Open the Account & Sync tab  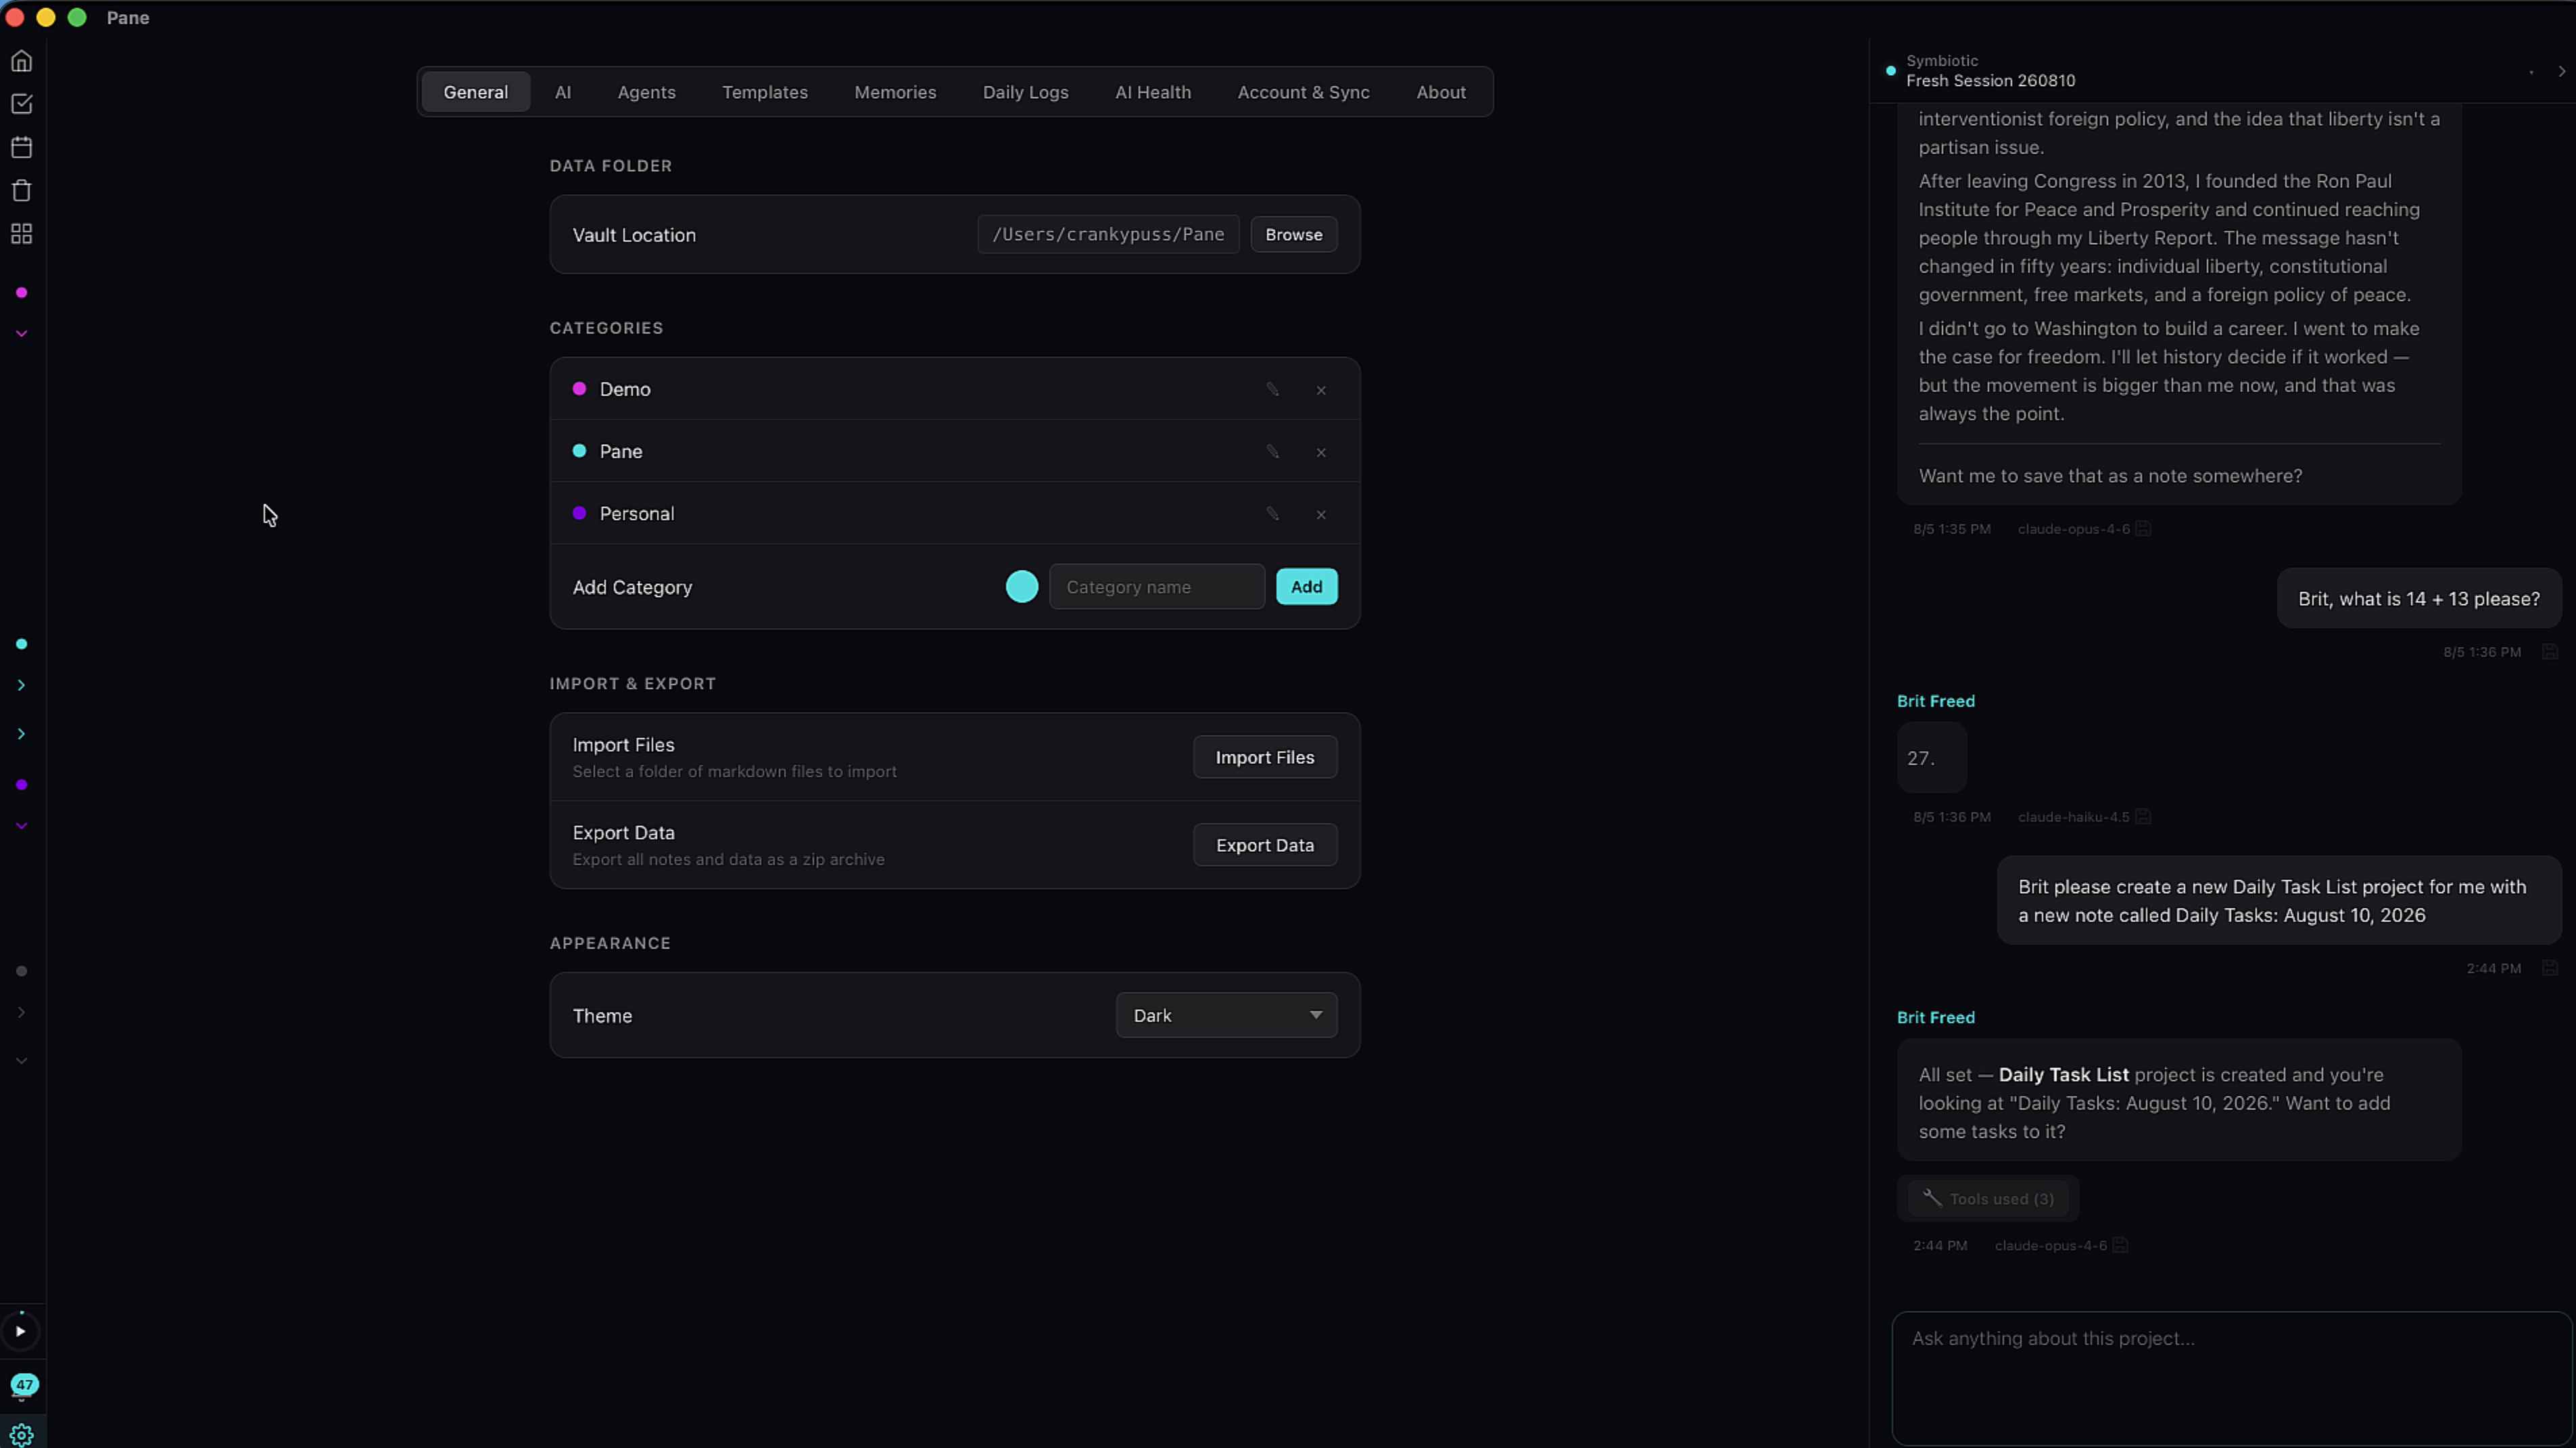[x=1303, y=92]
